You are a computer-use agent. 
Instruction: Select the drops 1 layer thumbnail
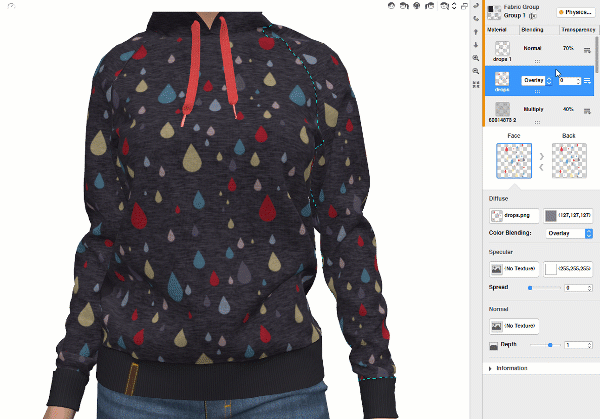click(502, 49)
